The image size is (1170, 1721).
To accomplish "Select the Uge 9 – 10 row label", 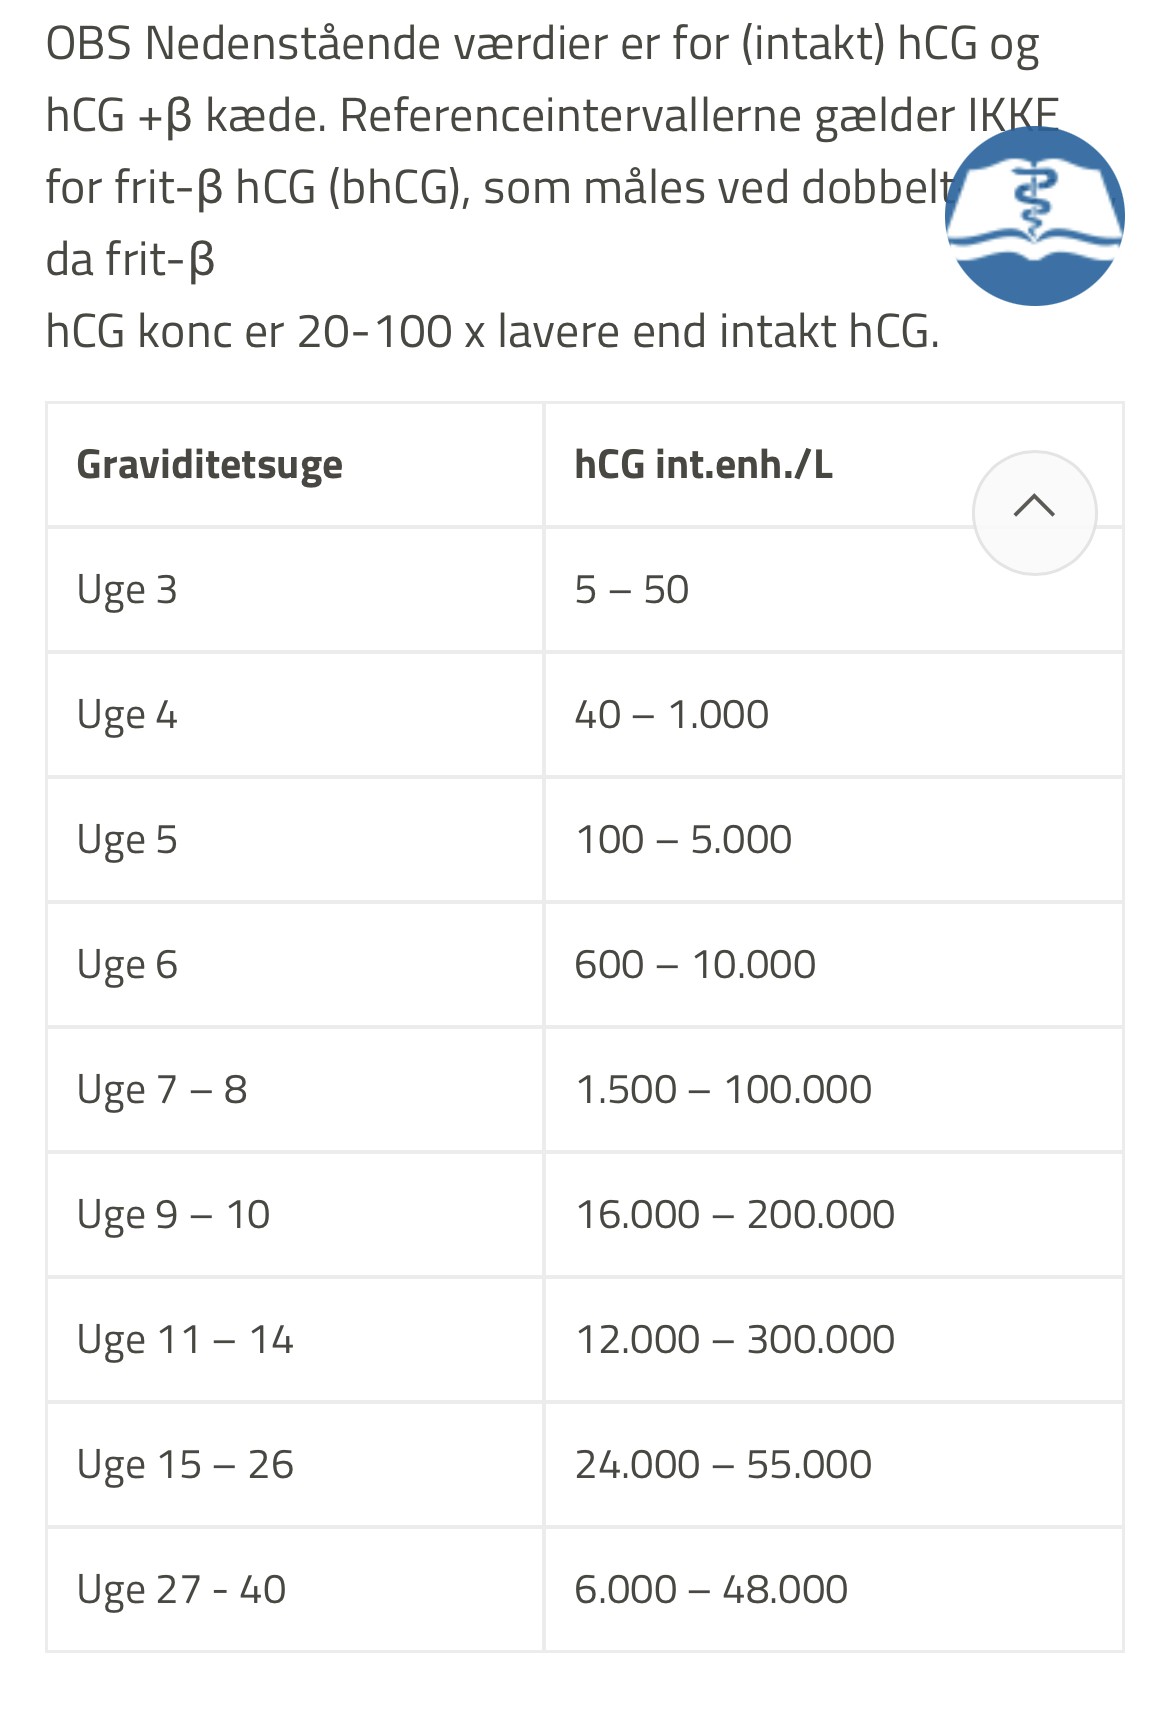I will click(x=173, y=1215).
